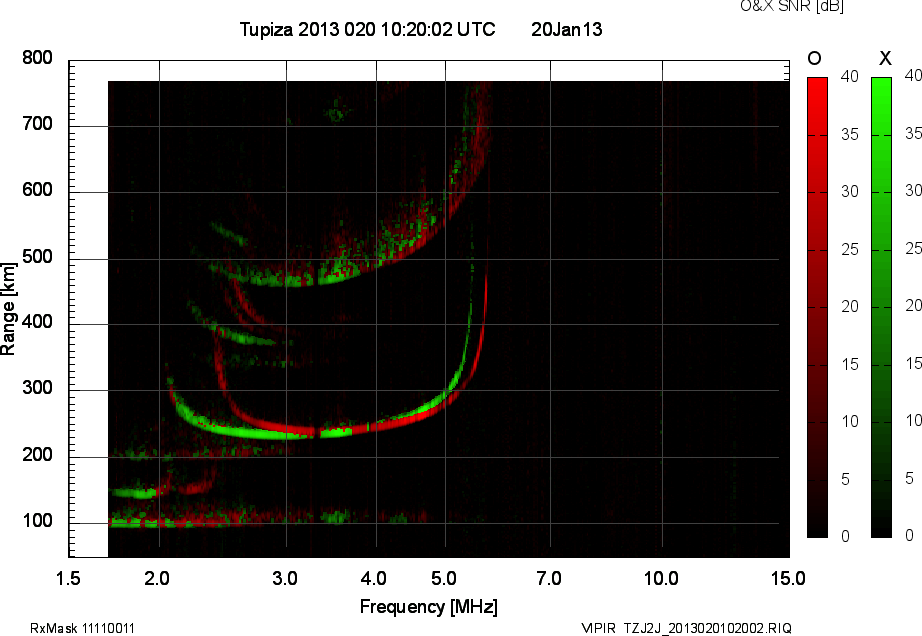Click the 100 tick on the Range axis
Viewport: 922px width, 636px height.
[37, 521]
